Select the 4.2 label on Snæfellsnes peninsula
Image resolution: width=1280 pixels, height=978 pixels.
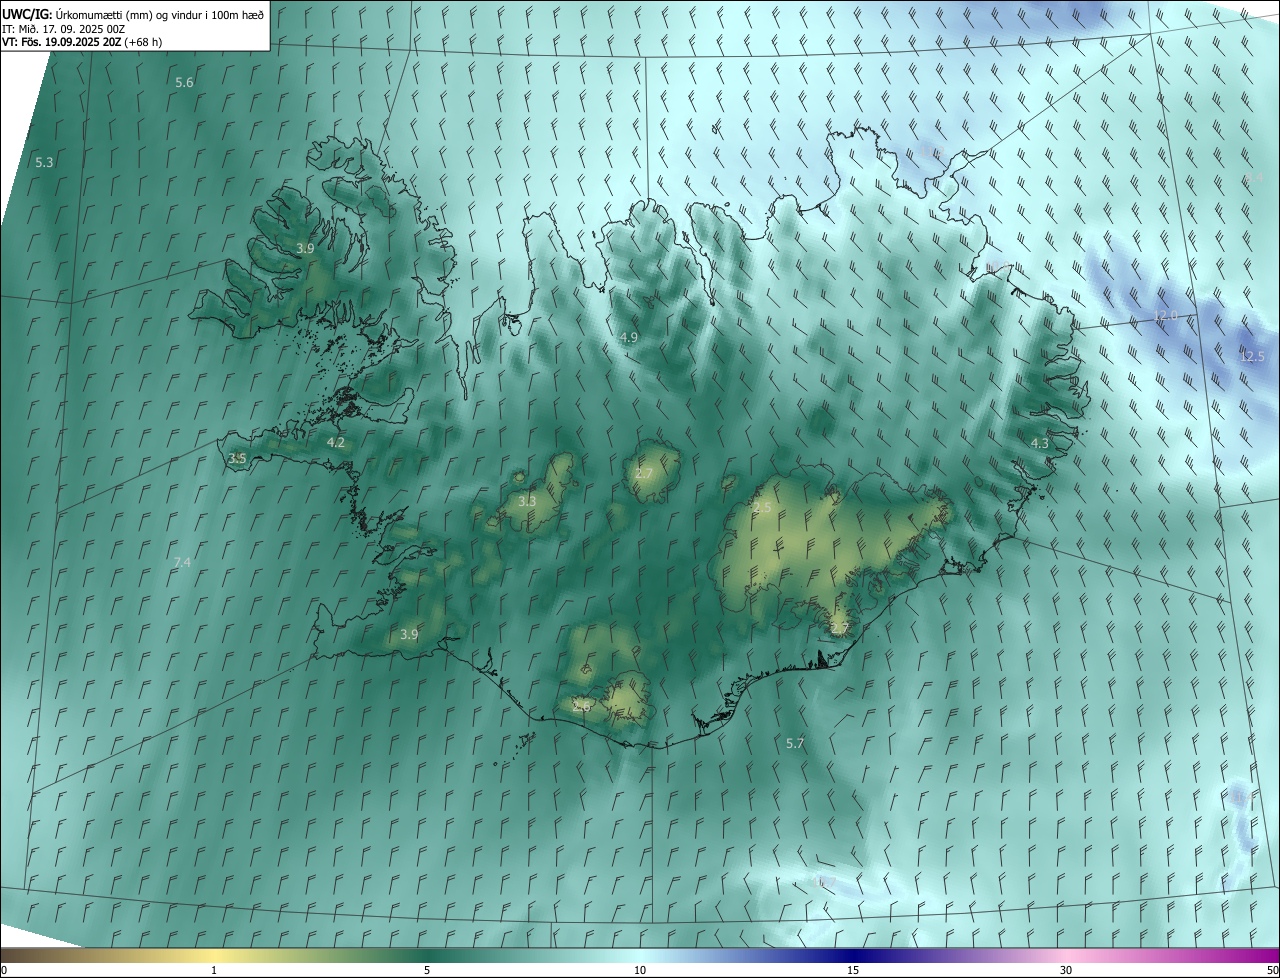(x=336, y=442)
